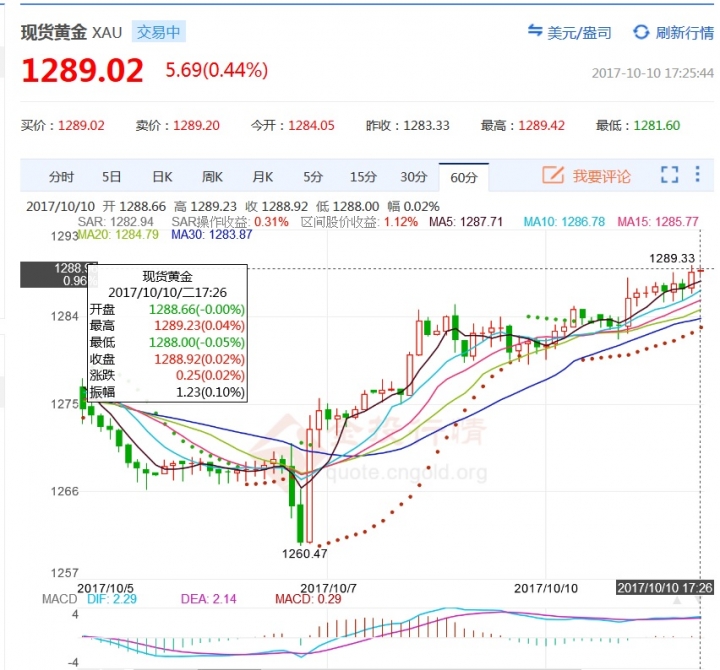720x670 pixels.
Task: Click the orange comment pencil icon
Action: [552, 176]
